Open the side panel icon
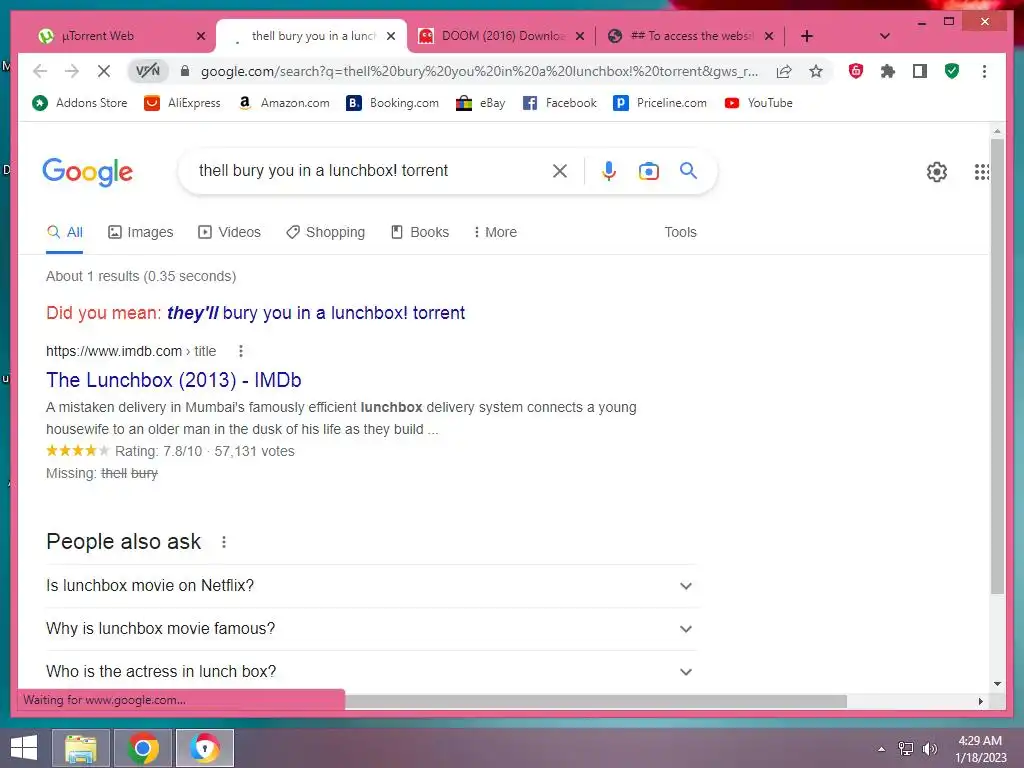The height and width of the screenshot is (768, 1024). [x=920, y=71]
